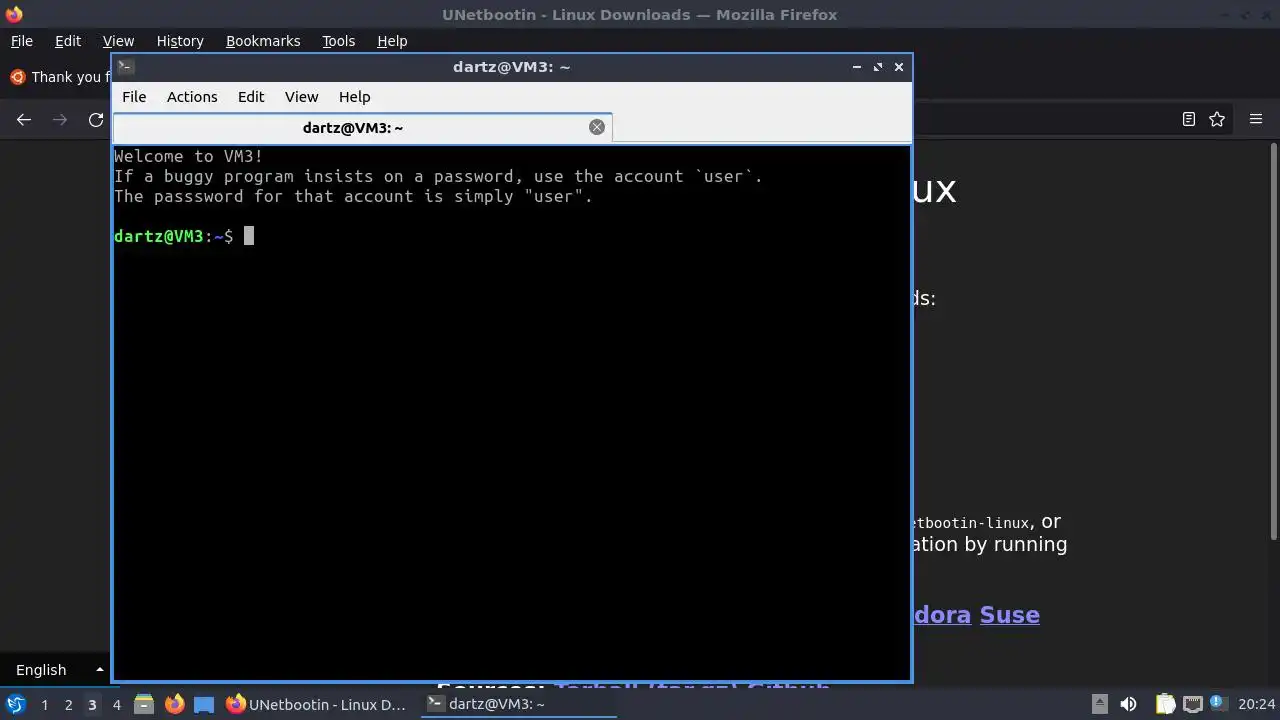Switch to workspace 1
This screenshot has height=720, width=1280.
tap(44, 705)
